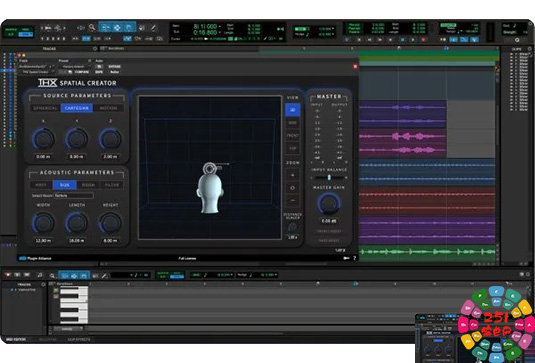Select the Trim tool in MIDI editor
This screenshot has width=535, height=363.
click(x=64, y=275)
